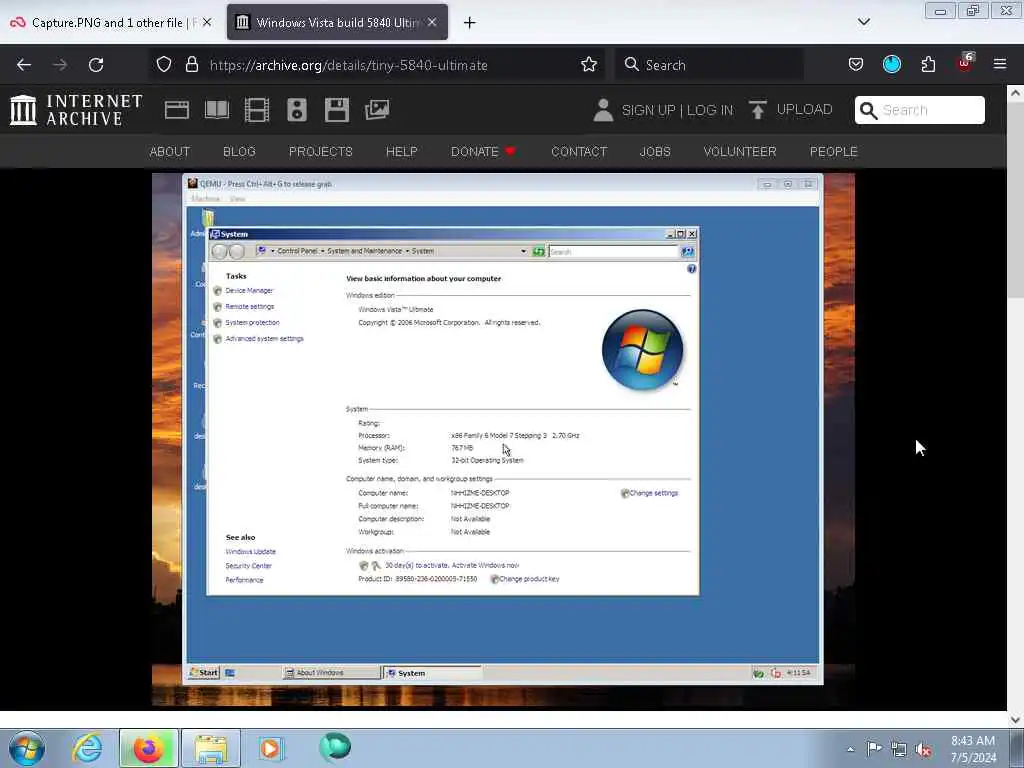Click the address bar URL
Screen dimensions: 1024x768
pyautogui.click(x=349, y=65)
